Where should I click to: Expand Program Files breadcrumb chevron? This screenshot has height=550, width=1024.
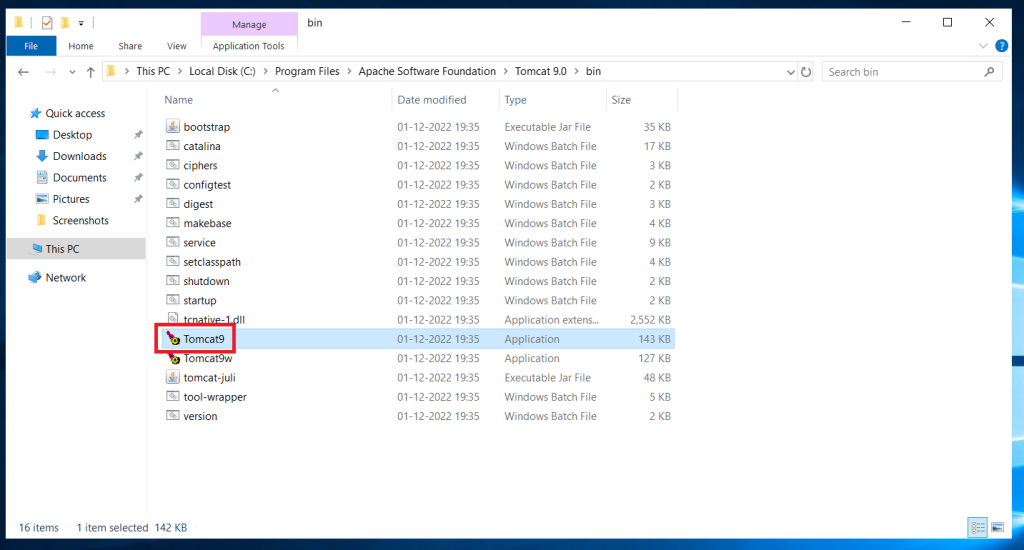pyautogui.click(x=349, y=71)
